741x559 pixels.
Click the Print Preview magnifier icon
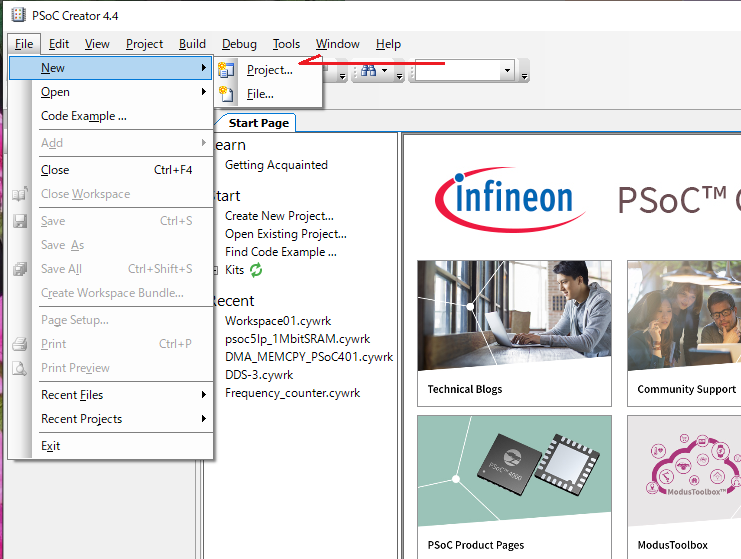tap(19, 368)
